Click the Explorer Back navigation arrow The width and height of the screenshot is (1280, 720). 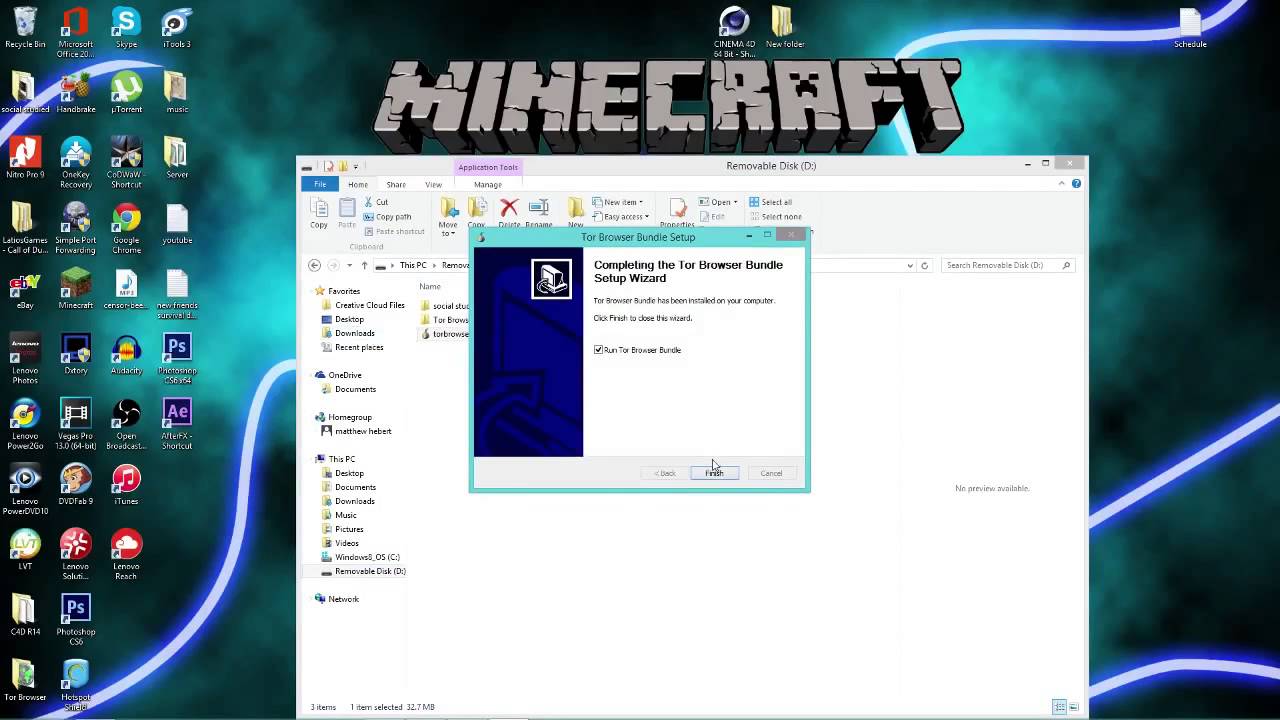point(314,265)
